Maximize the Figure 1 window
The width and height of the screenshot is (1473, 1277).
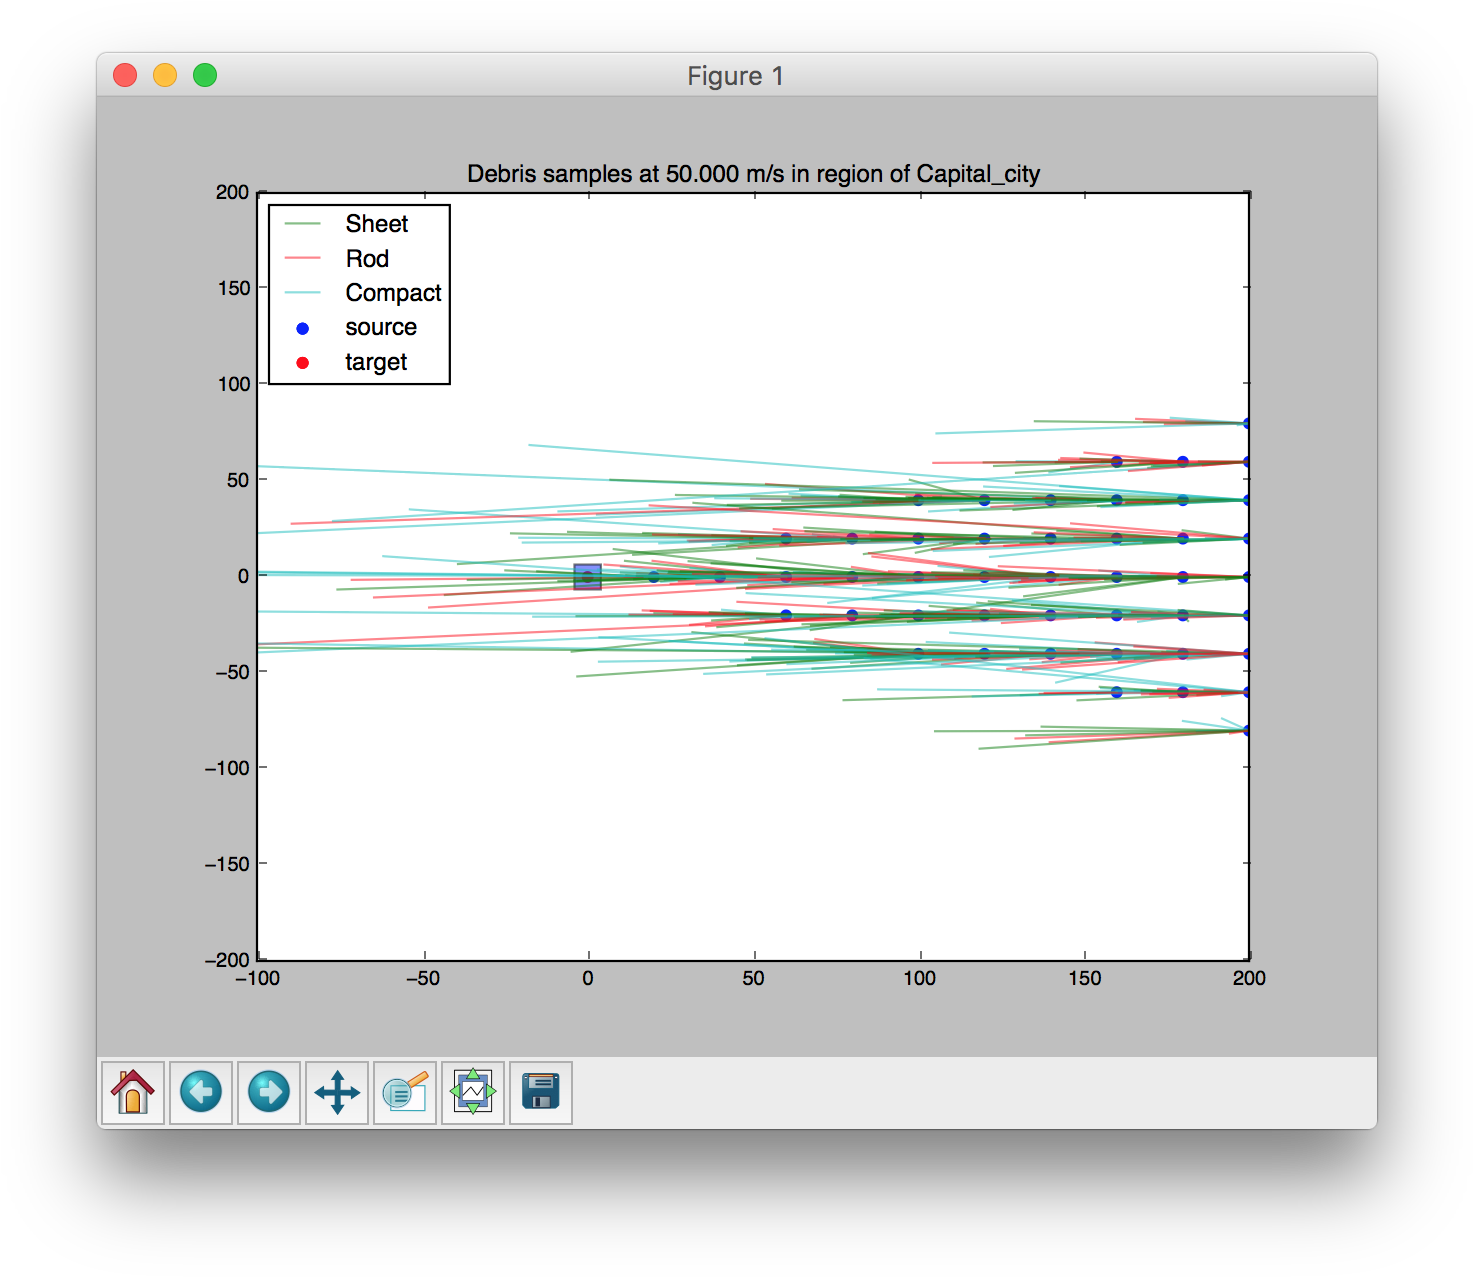pyautogui.click(x=205, y=75)
